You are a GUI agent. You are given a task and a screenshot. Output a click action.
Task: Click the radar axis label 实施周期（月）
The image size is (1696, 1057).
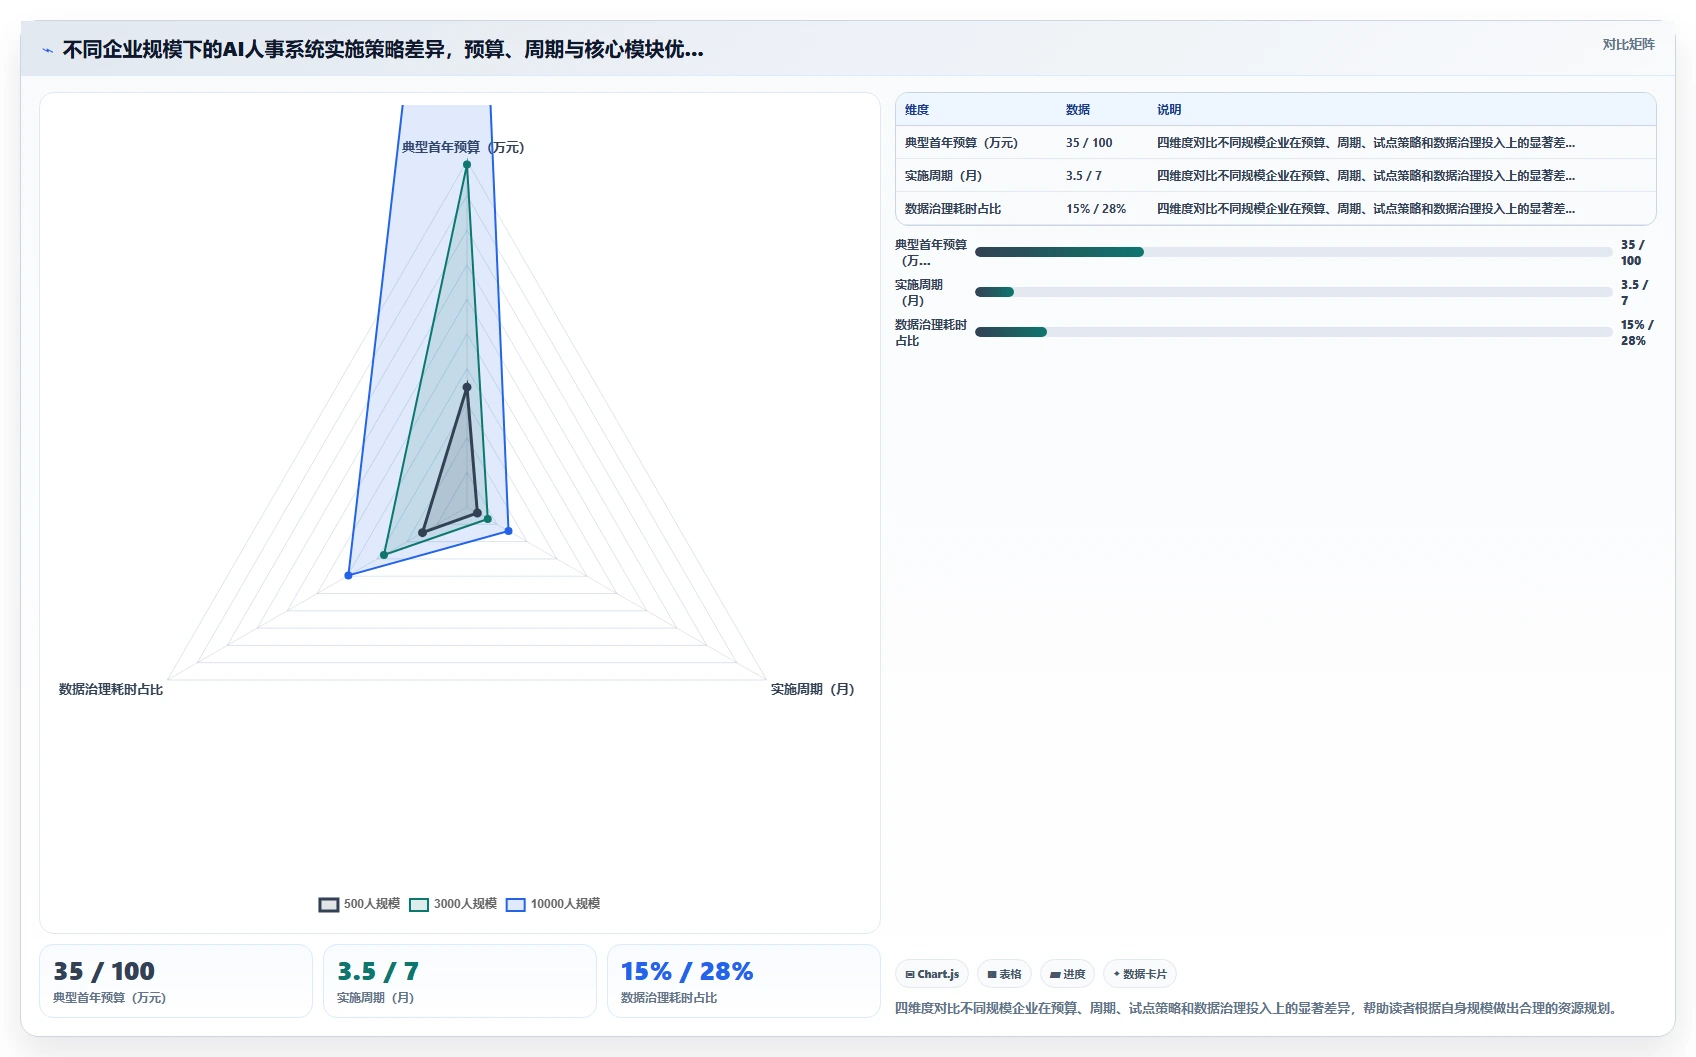tap(812, 689)
